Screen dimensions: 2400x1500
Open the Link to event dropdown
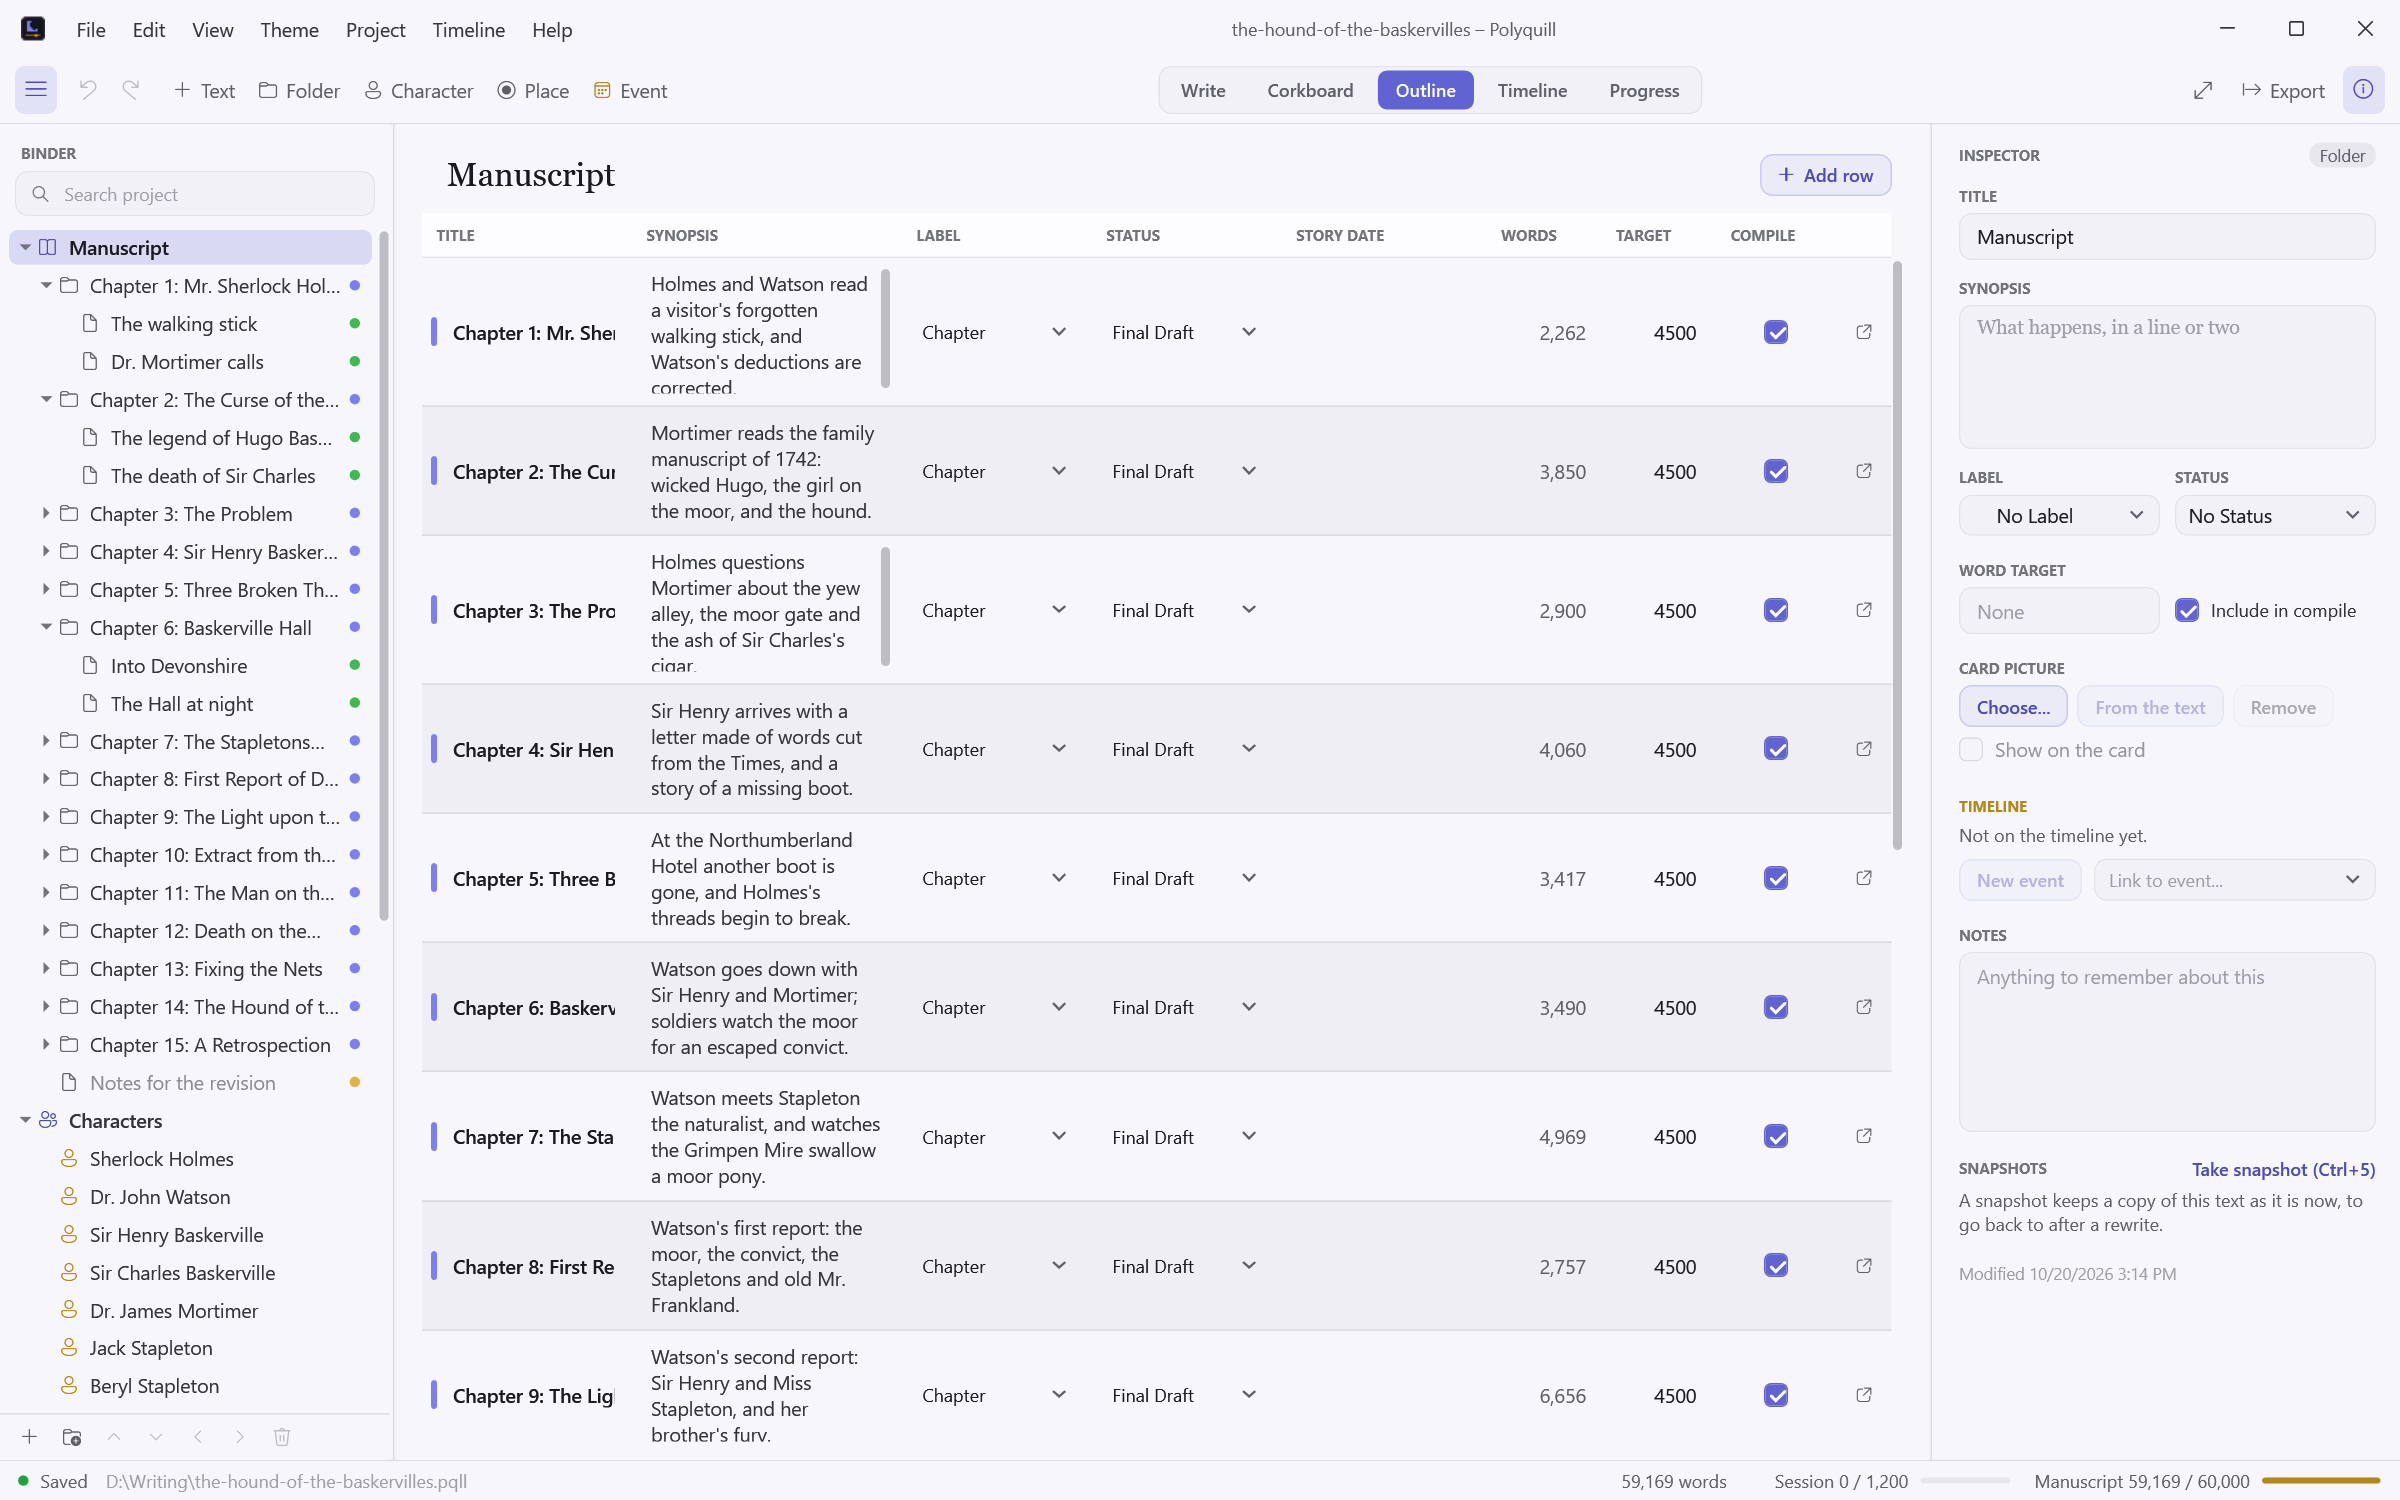pyautogui.click(x=2234, y=880)
